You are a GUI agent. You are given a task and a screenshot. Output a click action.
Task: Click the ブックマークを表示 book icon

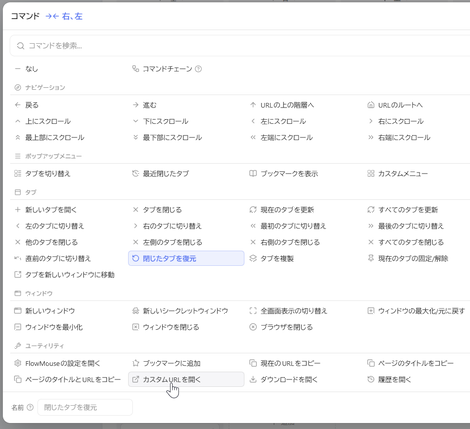(x=253, y=174)
